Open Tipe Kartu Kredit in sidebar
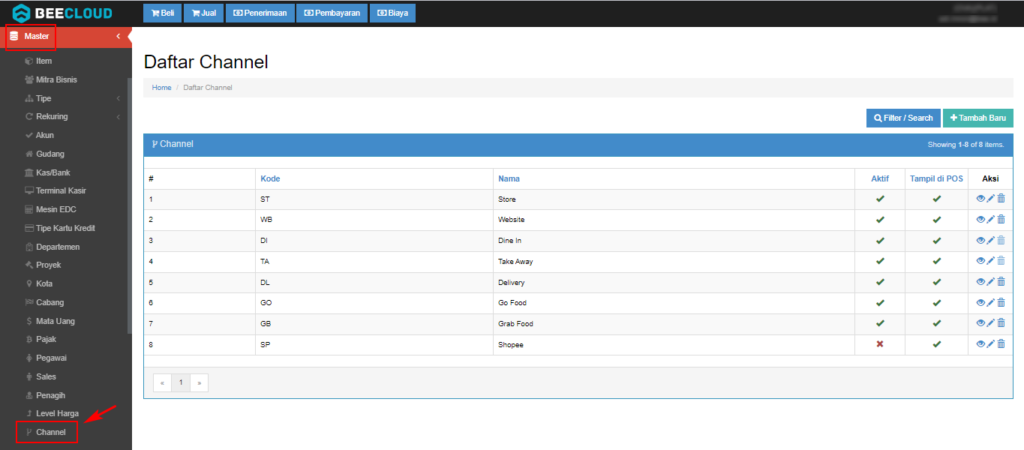Image resolution: width=1024 pixels, height=450 pixels. pyautogui.click(x=60, y=228)
